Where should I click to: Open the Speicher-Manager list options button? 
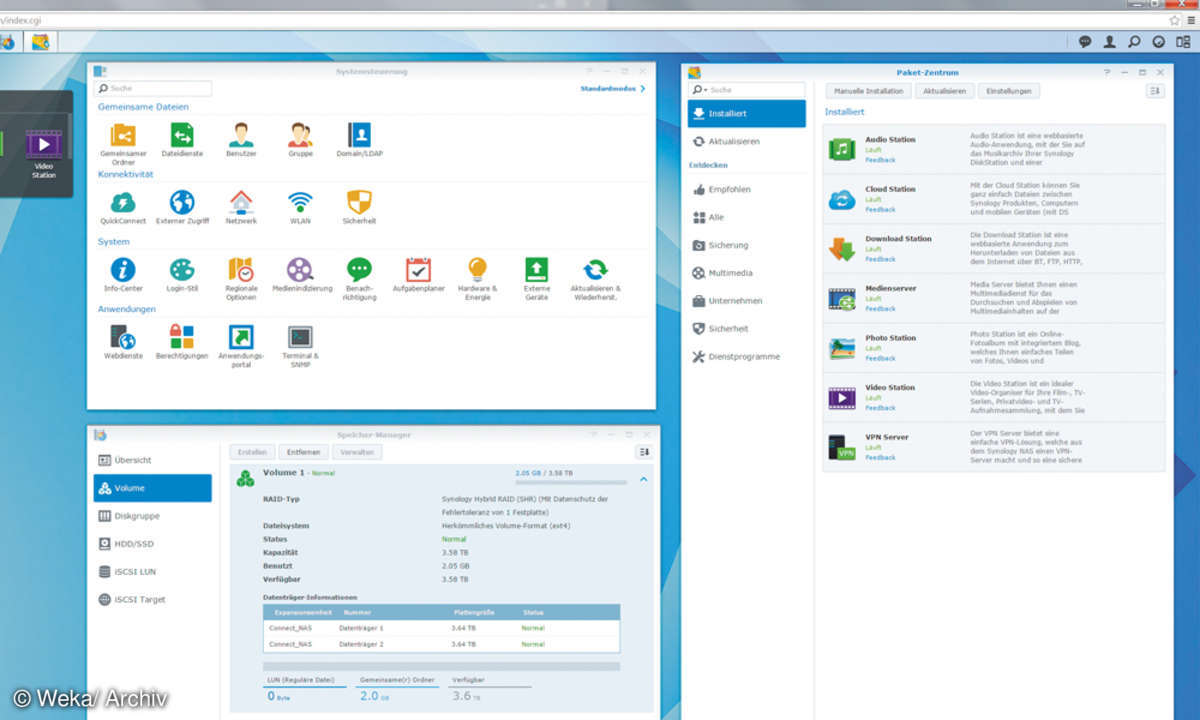643,452
